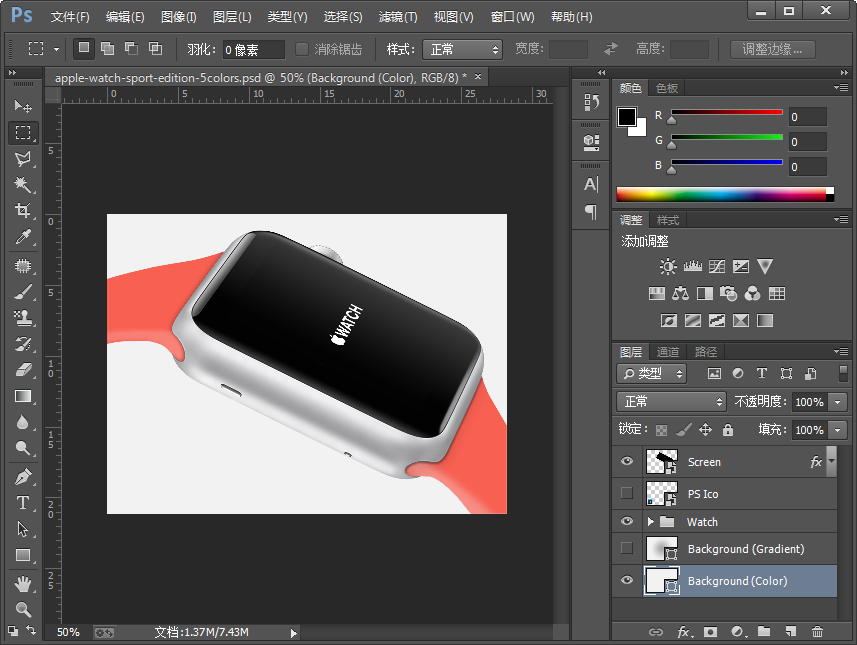Open the Layers panel options menu
857x645 pixels.
[841, 351]
